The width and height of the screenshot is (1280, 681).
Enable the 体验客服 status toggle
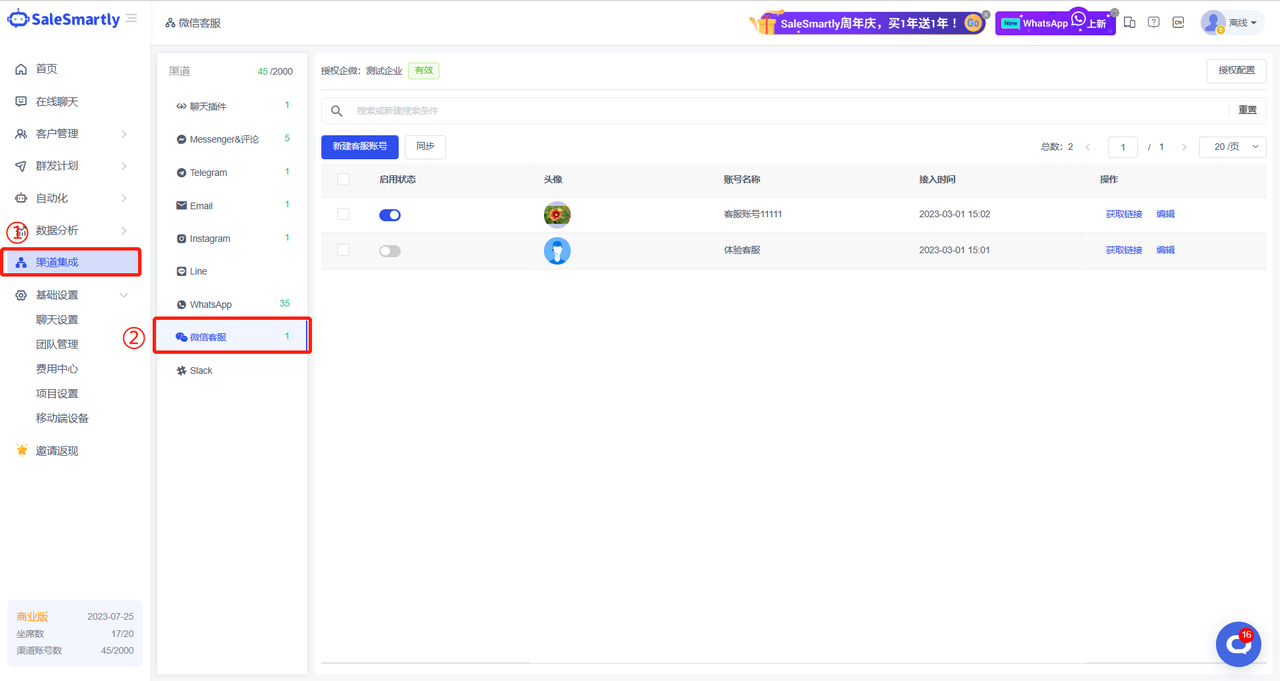click(x=390, y=251)
